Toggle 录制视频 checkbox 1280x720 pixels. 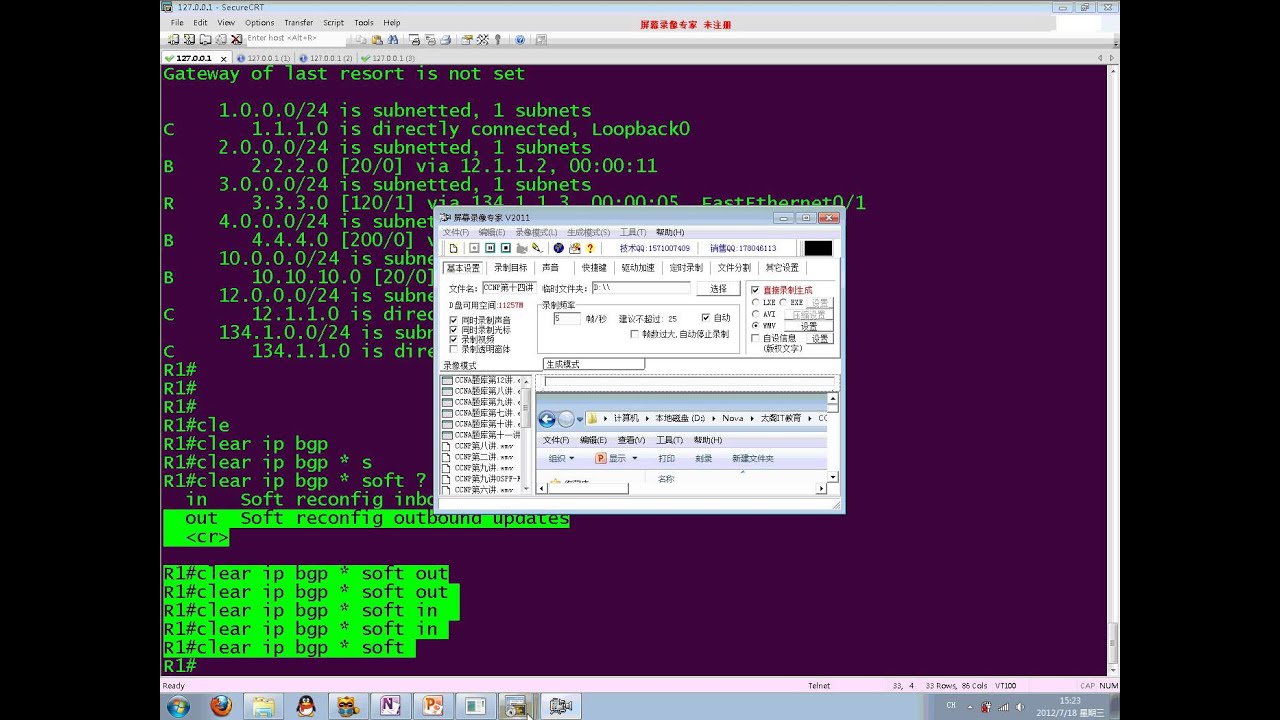[x=453, y=339]
